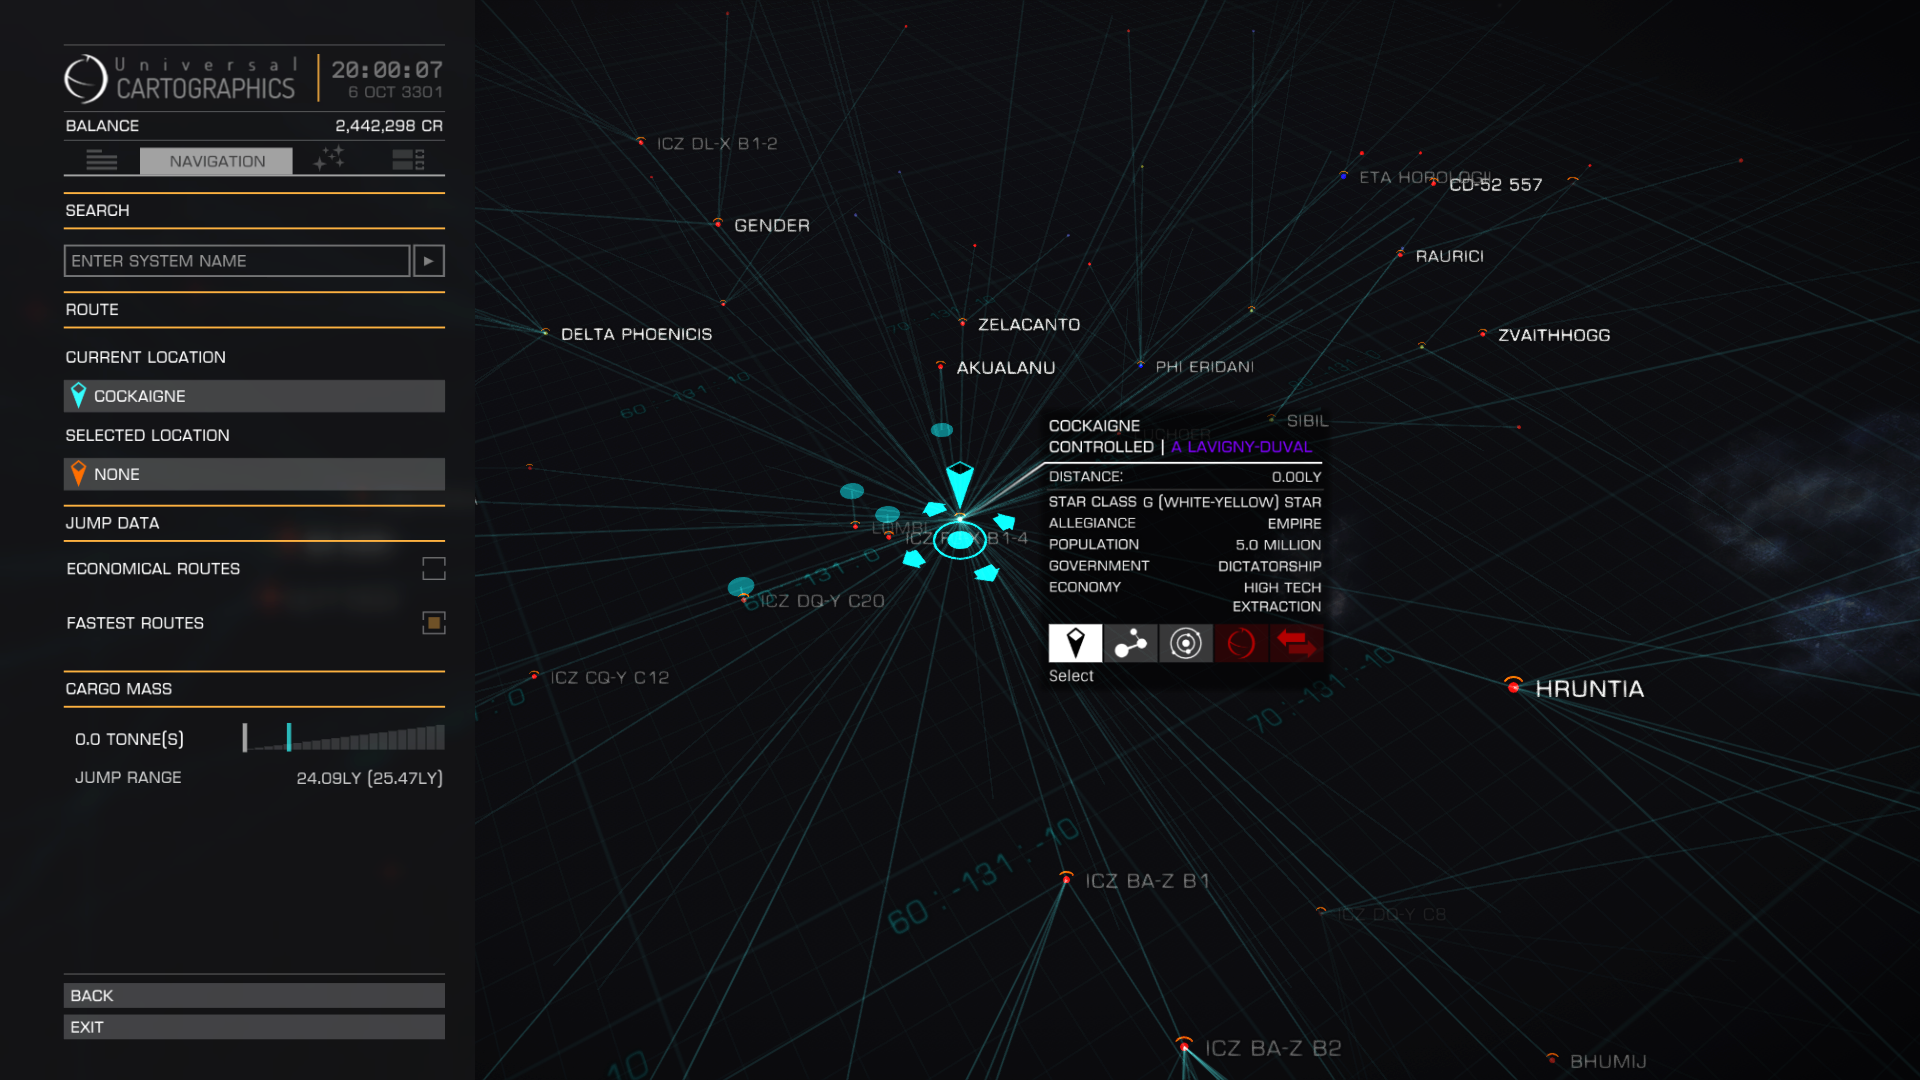1920x1080 pixels.
Task: Submit search with the arrow button
Action: (x=429, y=261)
